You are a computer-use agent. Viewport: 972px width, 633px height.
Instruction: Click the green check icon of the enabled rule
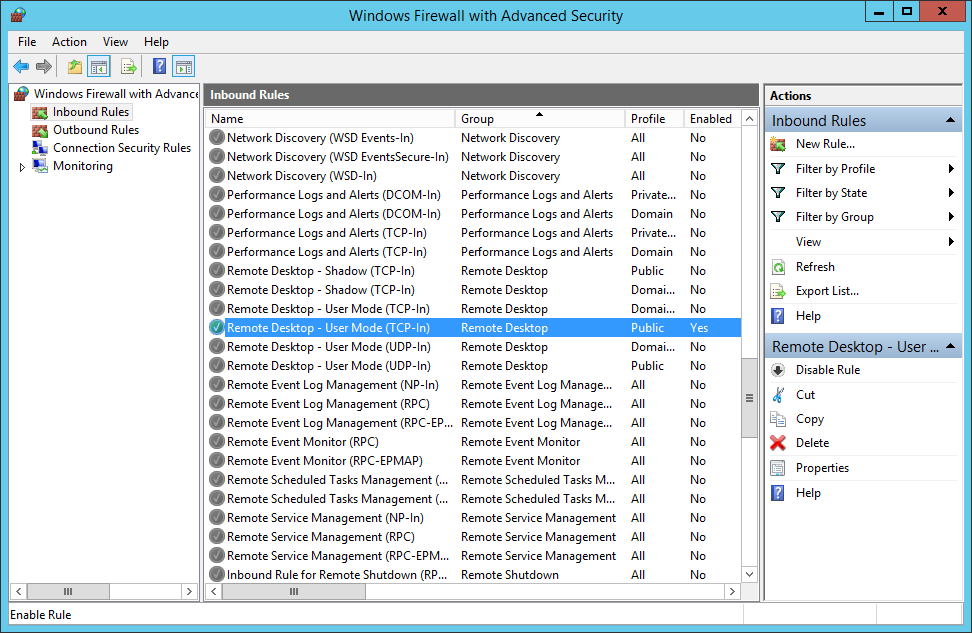coord(216,327)
